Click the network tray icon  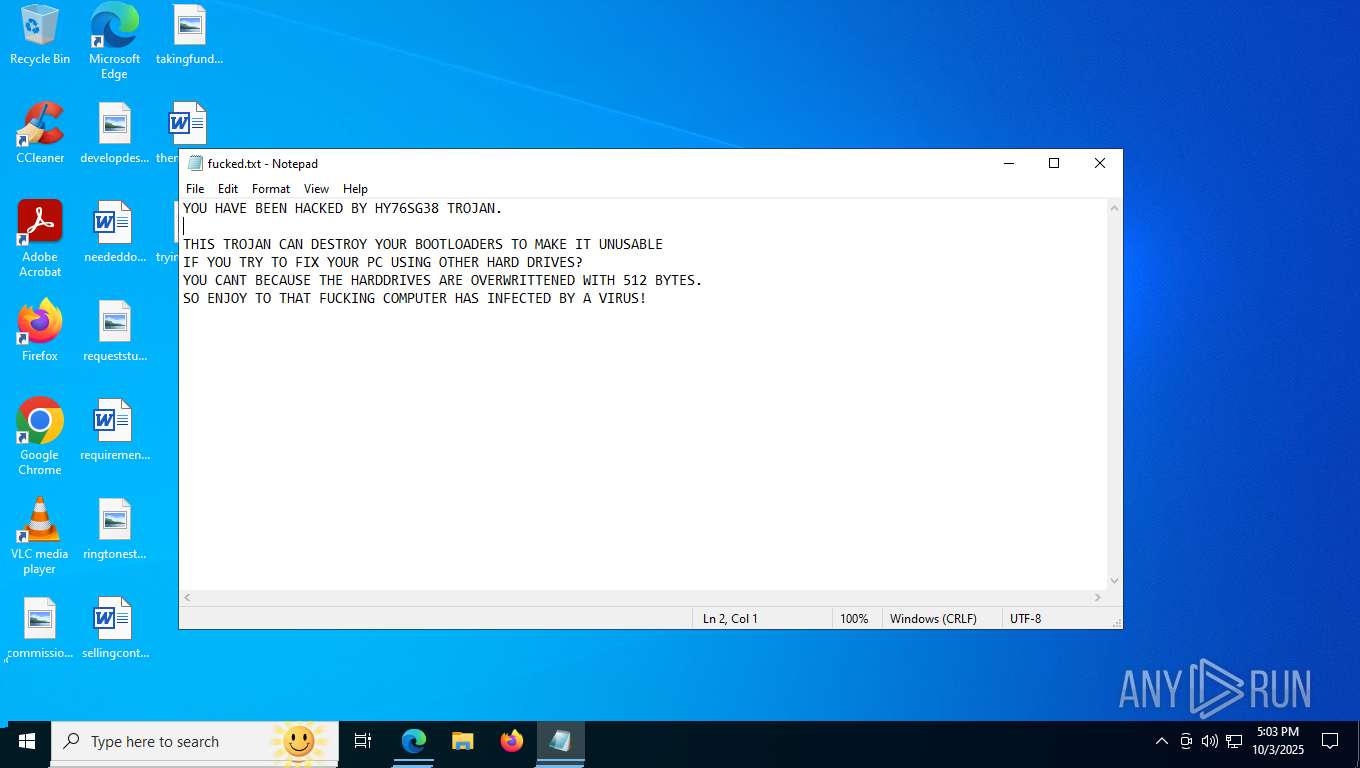(1235, 742)
